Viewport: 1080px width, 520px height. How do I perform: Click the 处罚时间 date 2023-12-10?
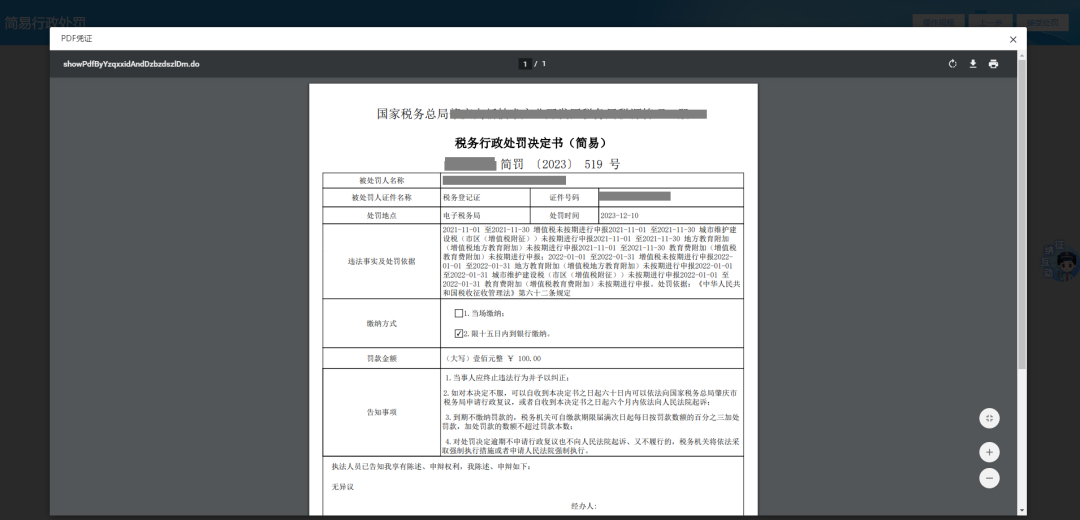[x=619, y=215]
